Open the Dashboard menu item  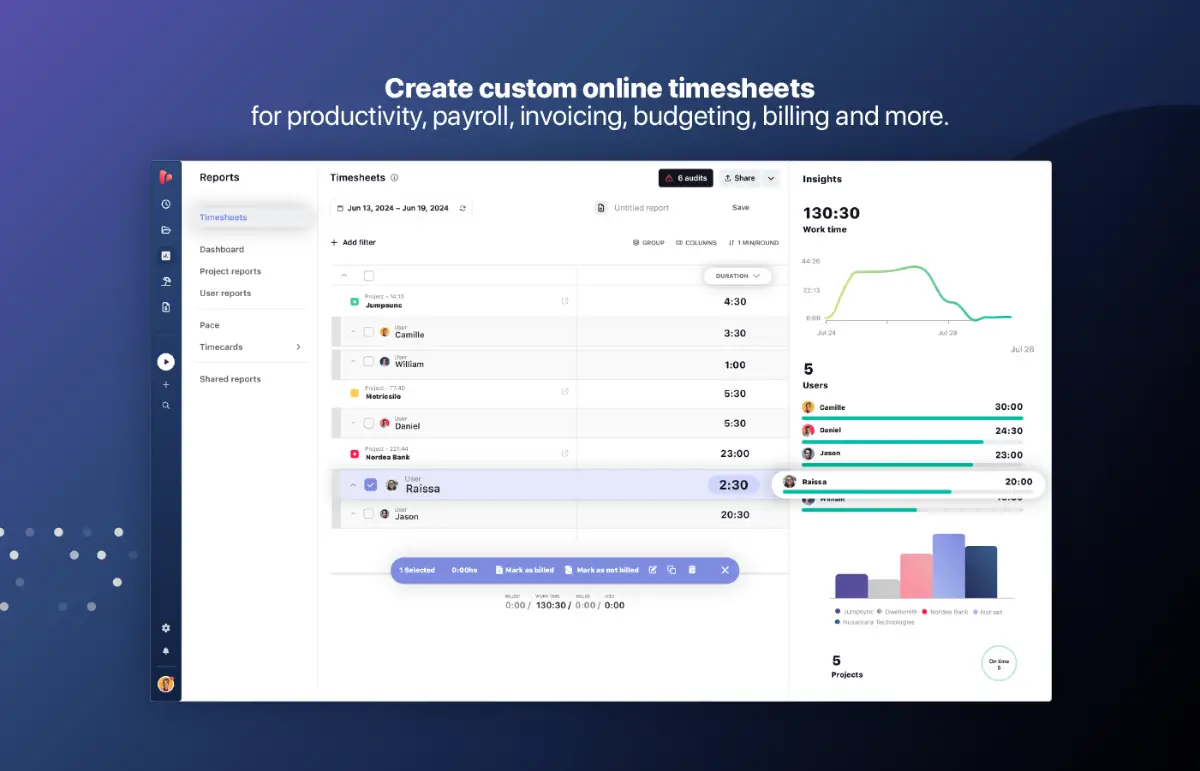221,249
